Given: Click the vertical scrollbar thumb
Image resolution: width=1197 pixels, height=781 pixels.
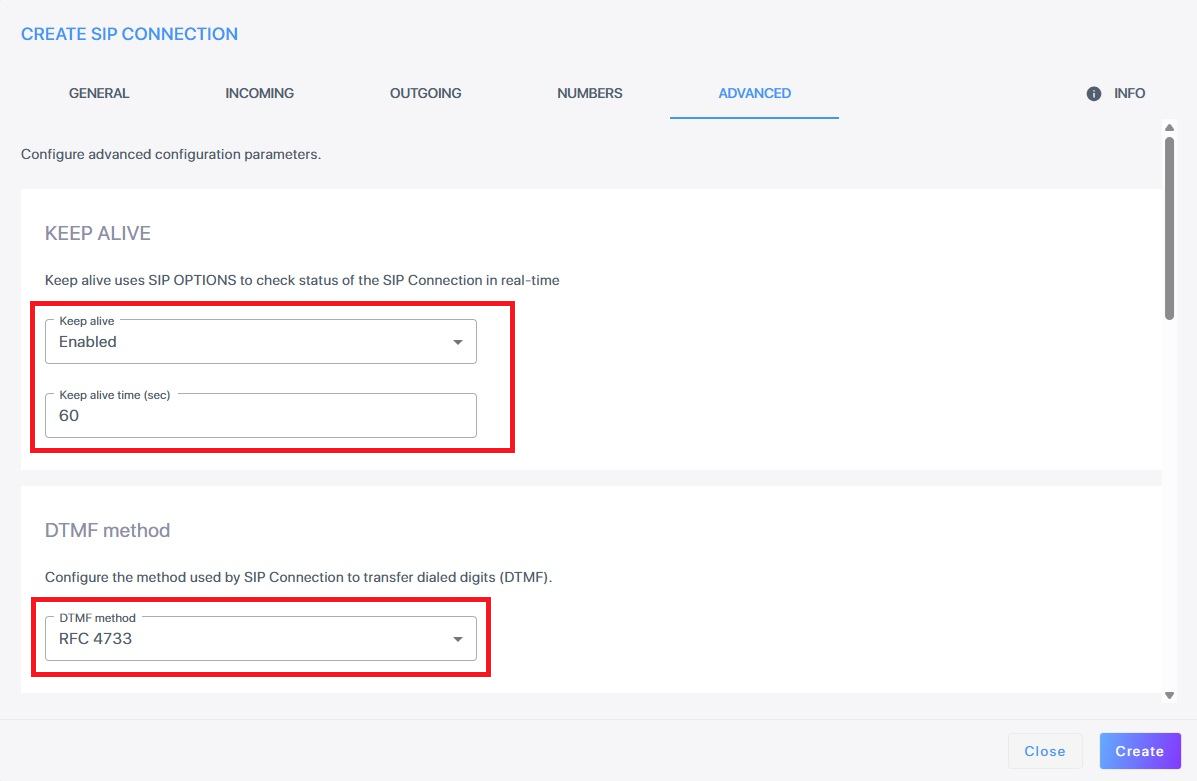Looking at the screenshot, I should tap(1169, 228).
